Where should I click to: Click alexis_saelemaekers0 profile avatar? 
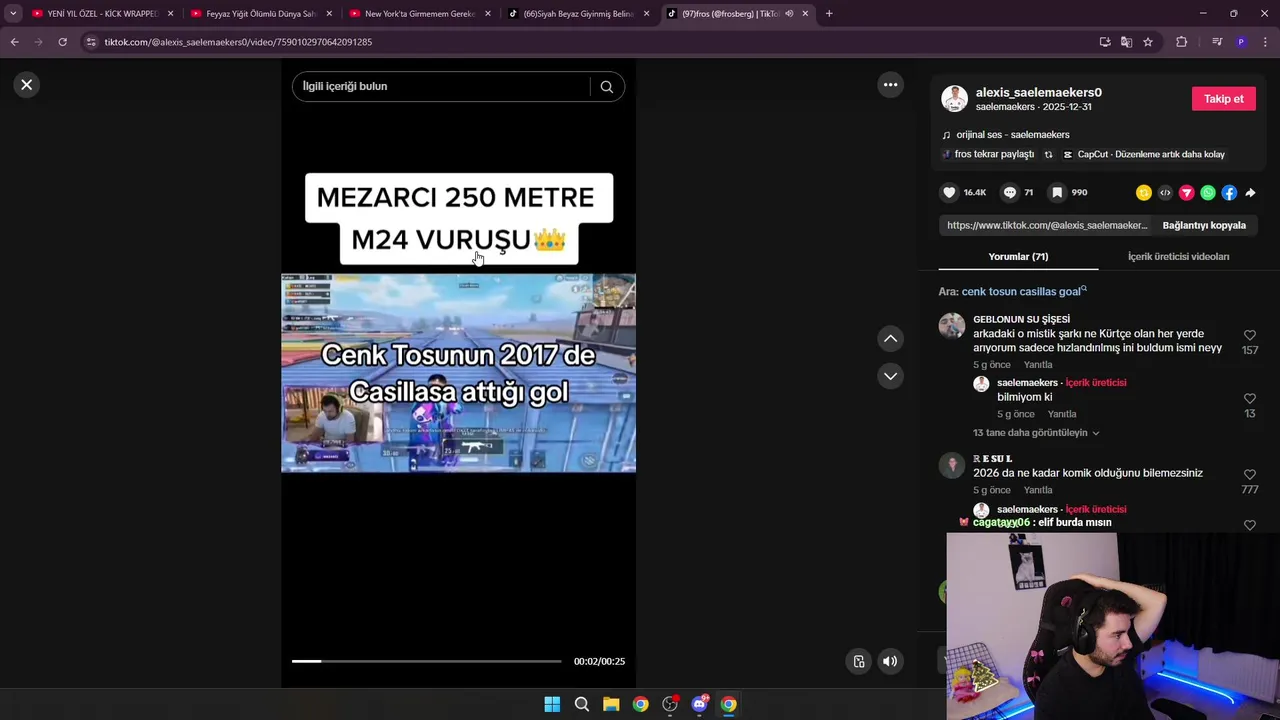(x=954, y=99)
